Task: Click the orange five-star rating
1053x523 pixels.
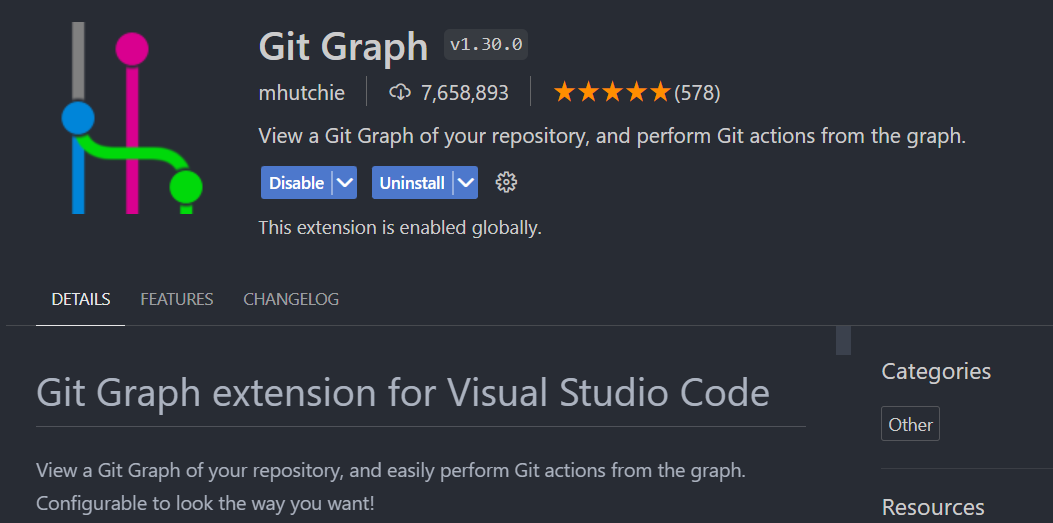Action: coord(611,93)
